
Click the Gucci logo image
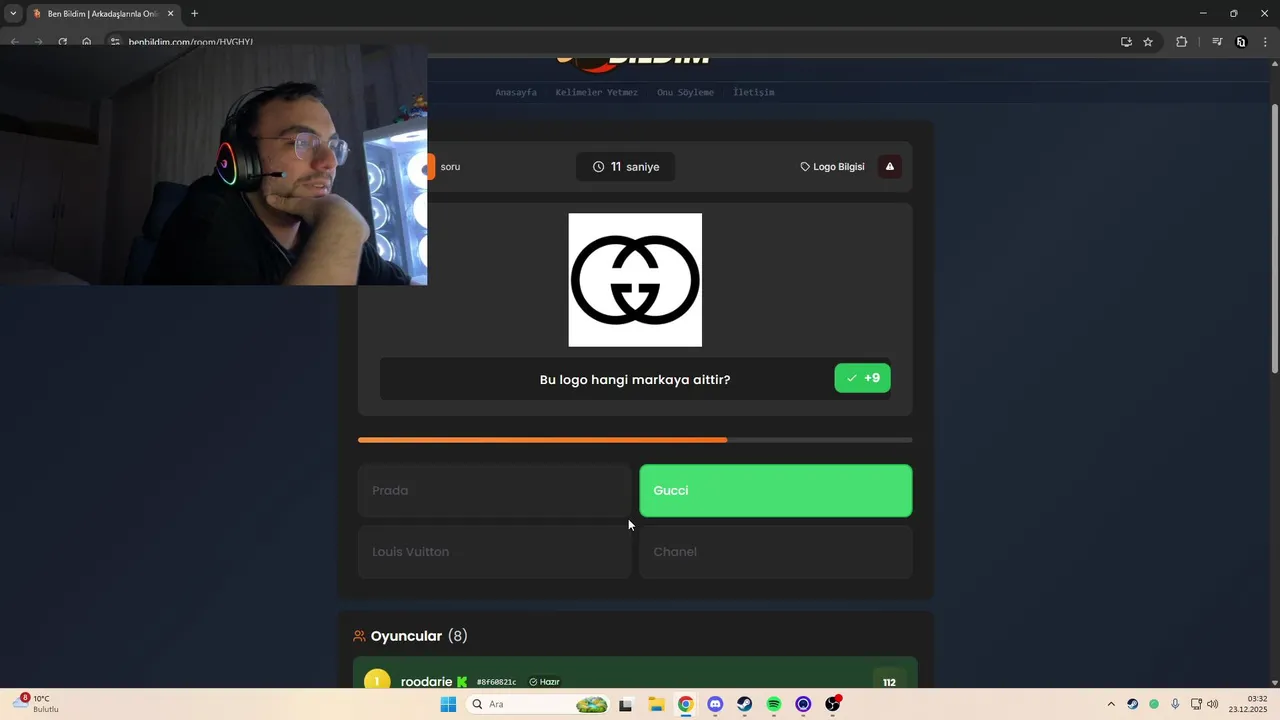(635, 280)
